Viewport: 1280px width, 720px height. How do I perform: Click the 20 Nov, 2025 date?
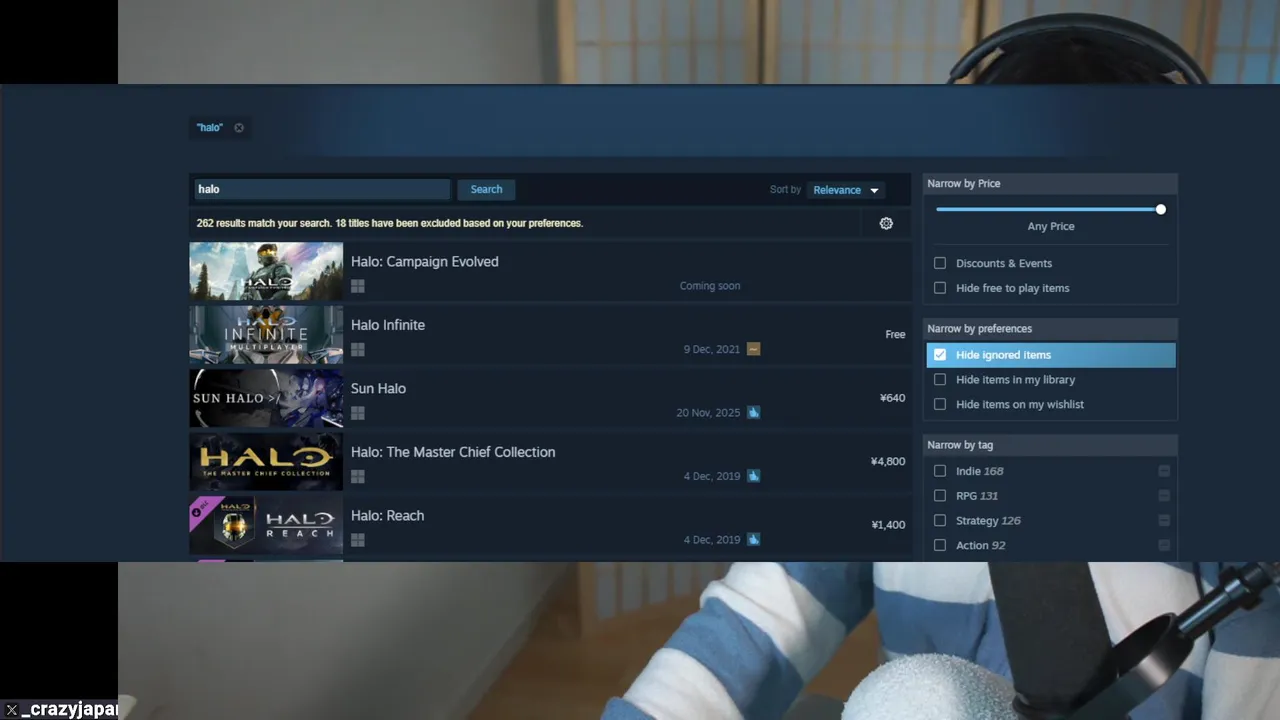click(708, 413)
